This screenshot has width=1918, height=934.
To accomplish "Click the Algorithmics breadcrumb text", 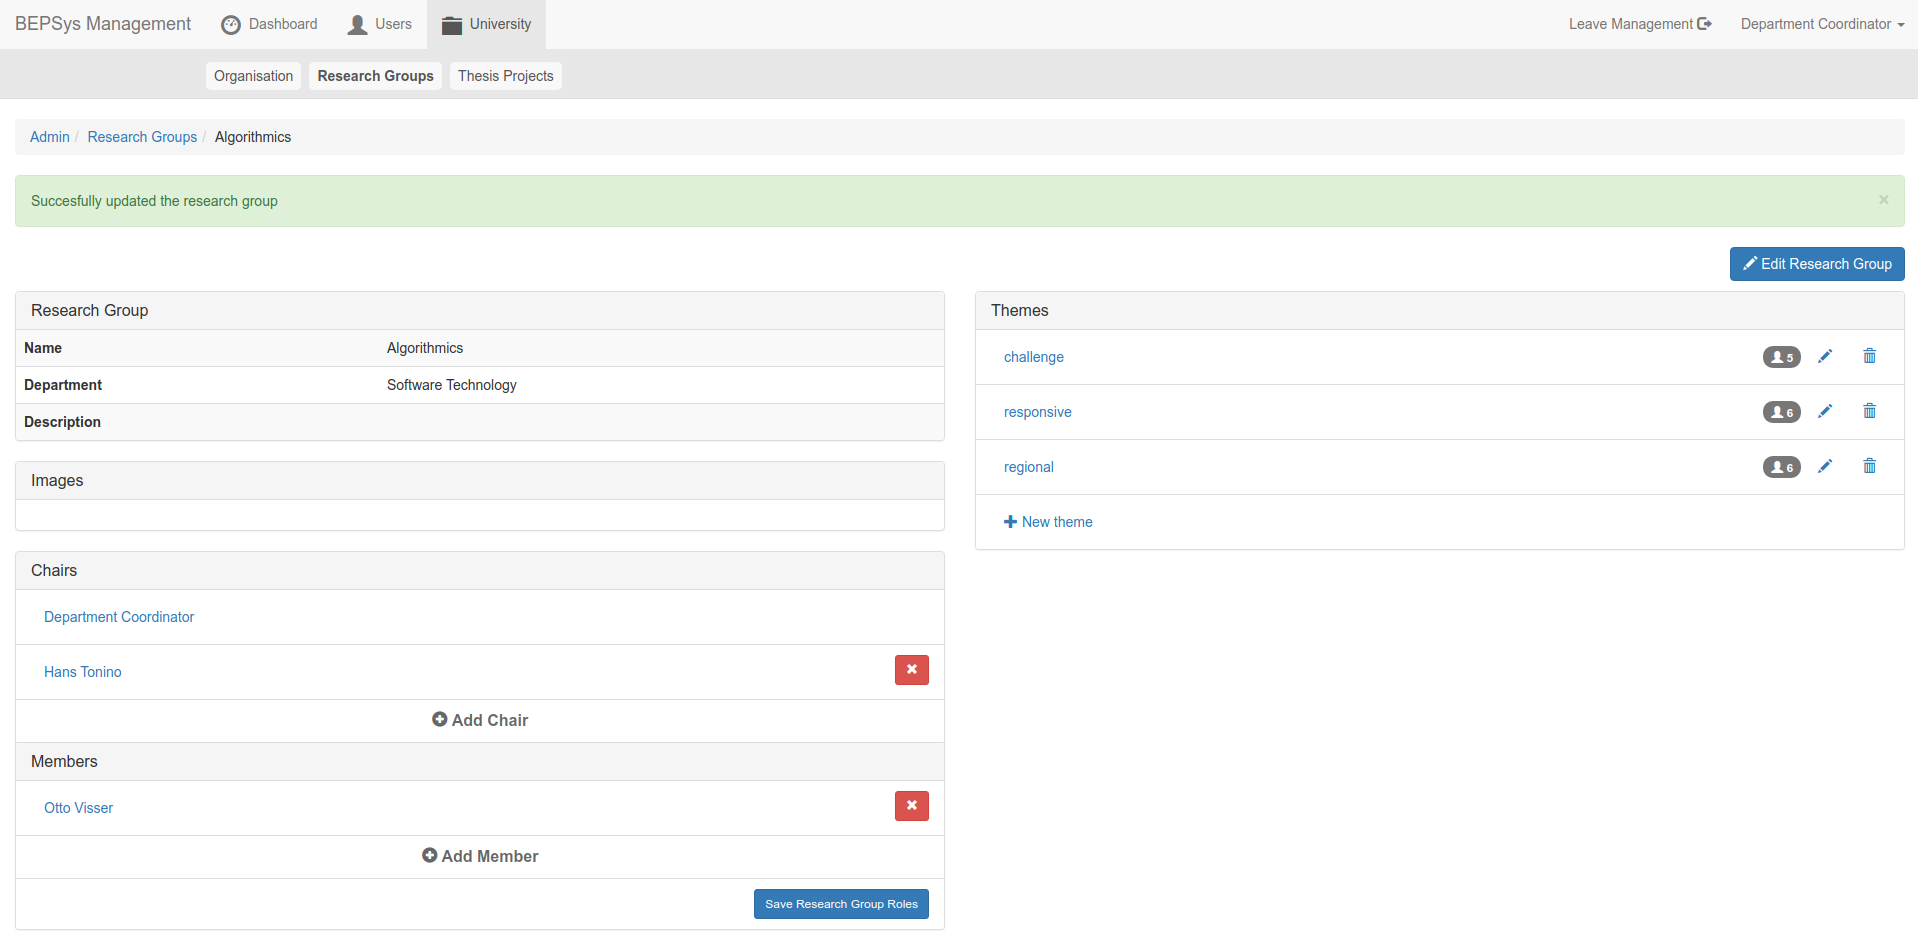I will point(253,137).
